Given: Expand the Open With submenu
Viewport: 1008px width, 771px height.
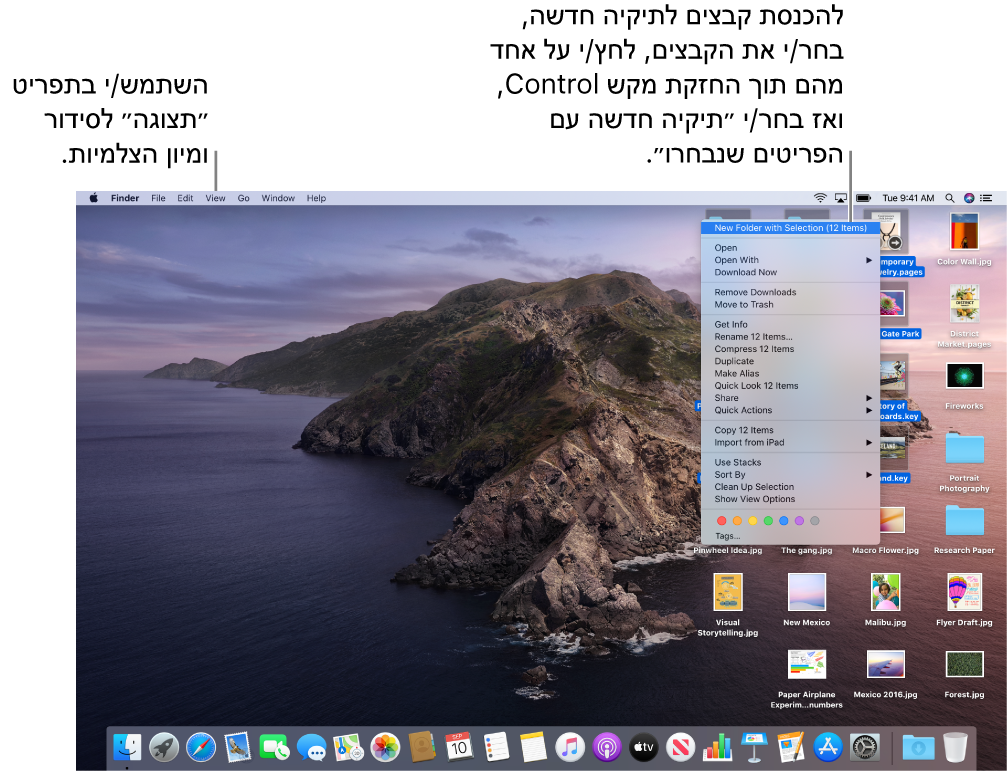Looking at the screenshot, I should (x=790, y=260).
